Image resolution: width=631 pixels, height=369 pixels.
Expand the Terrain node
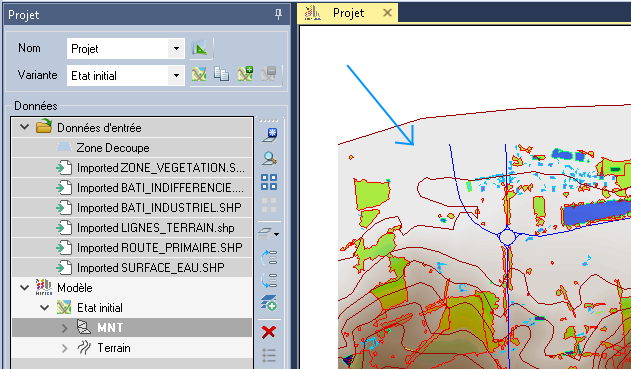tap(64, 348)
